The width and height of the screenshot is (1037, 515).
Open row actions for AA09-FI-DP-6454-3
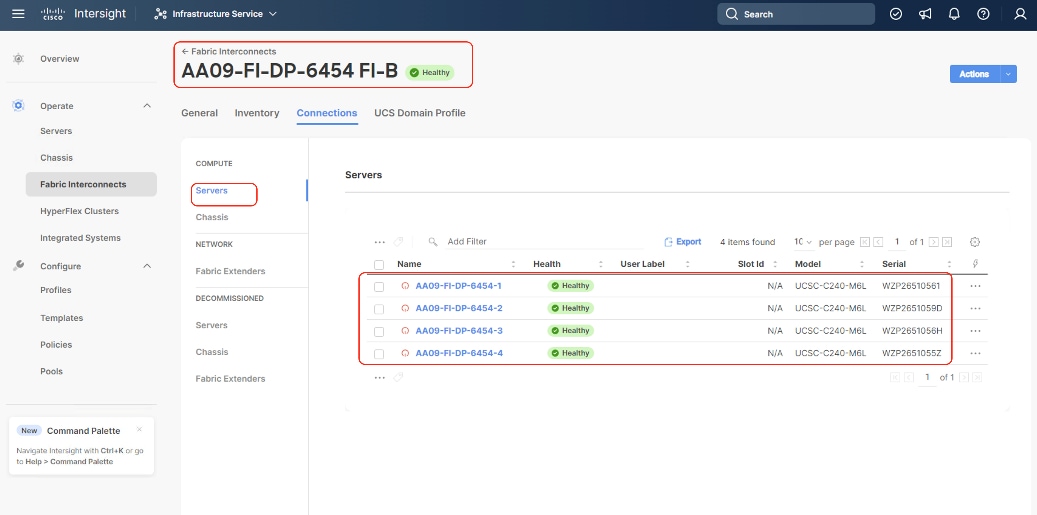975,331
